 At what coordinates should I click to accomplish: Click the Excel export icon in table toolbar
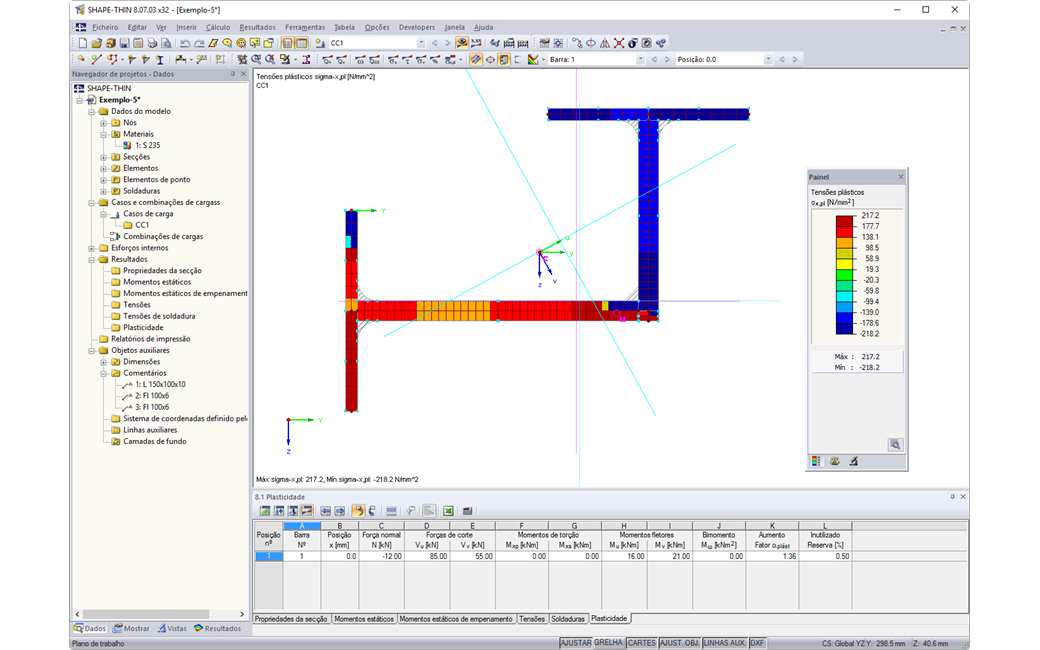click(x=448, y=511)
